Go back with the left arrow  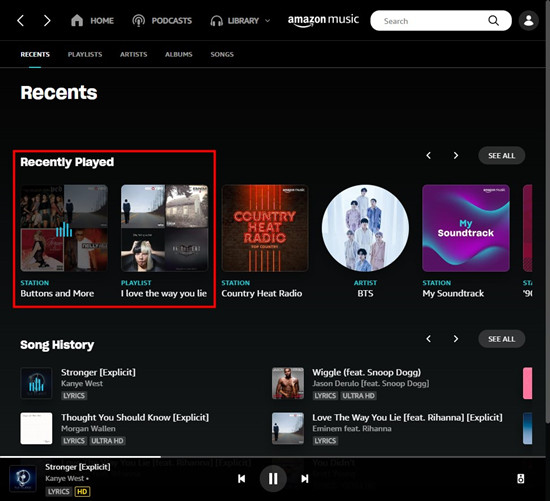(x=20, y=21)
